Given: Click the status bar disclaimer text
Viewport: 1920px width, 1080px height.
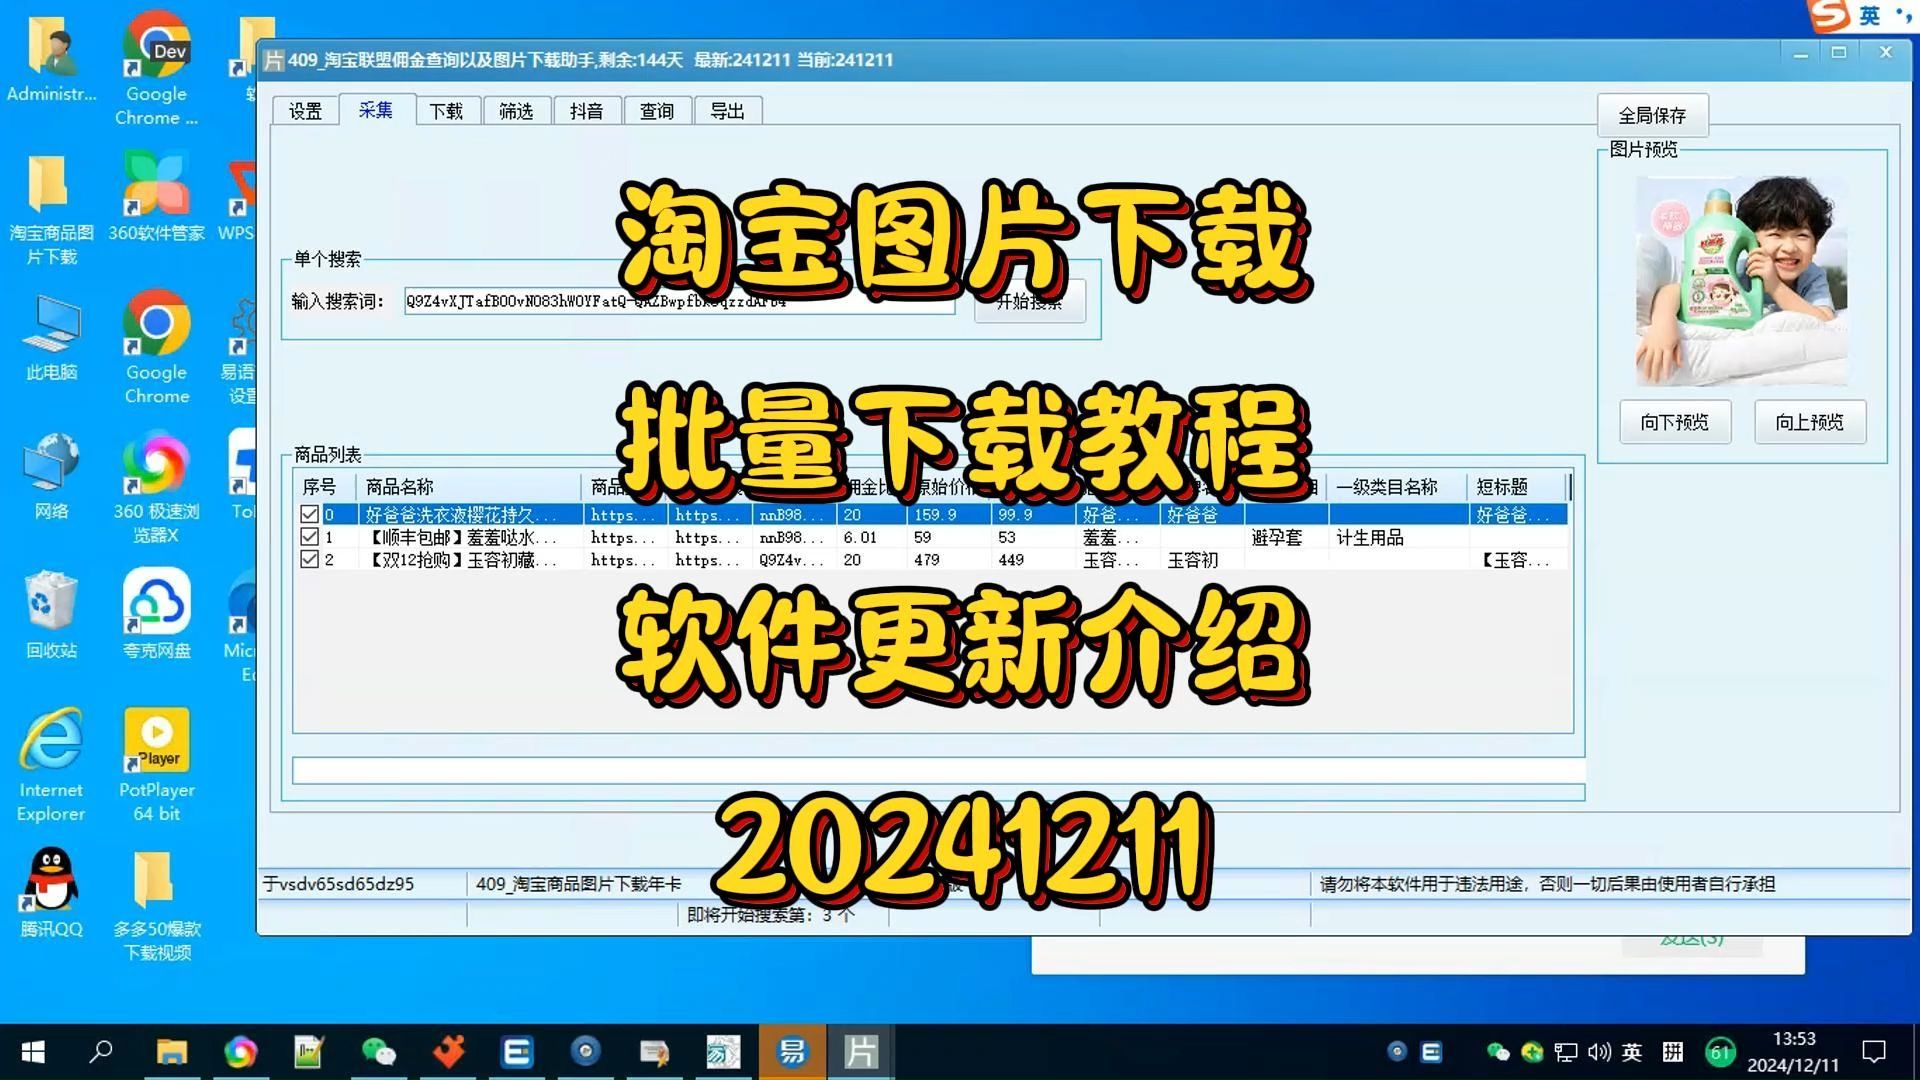Looking at the screenshot, I should (x=1547, y=884).
